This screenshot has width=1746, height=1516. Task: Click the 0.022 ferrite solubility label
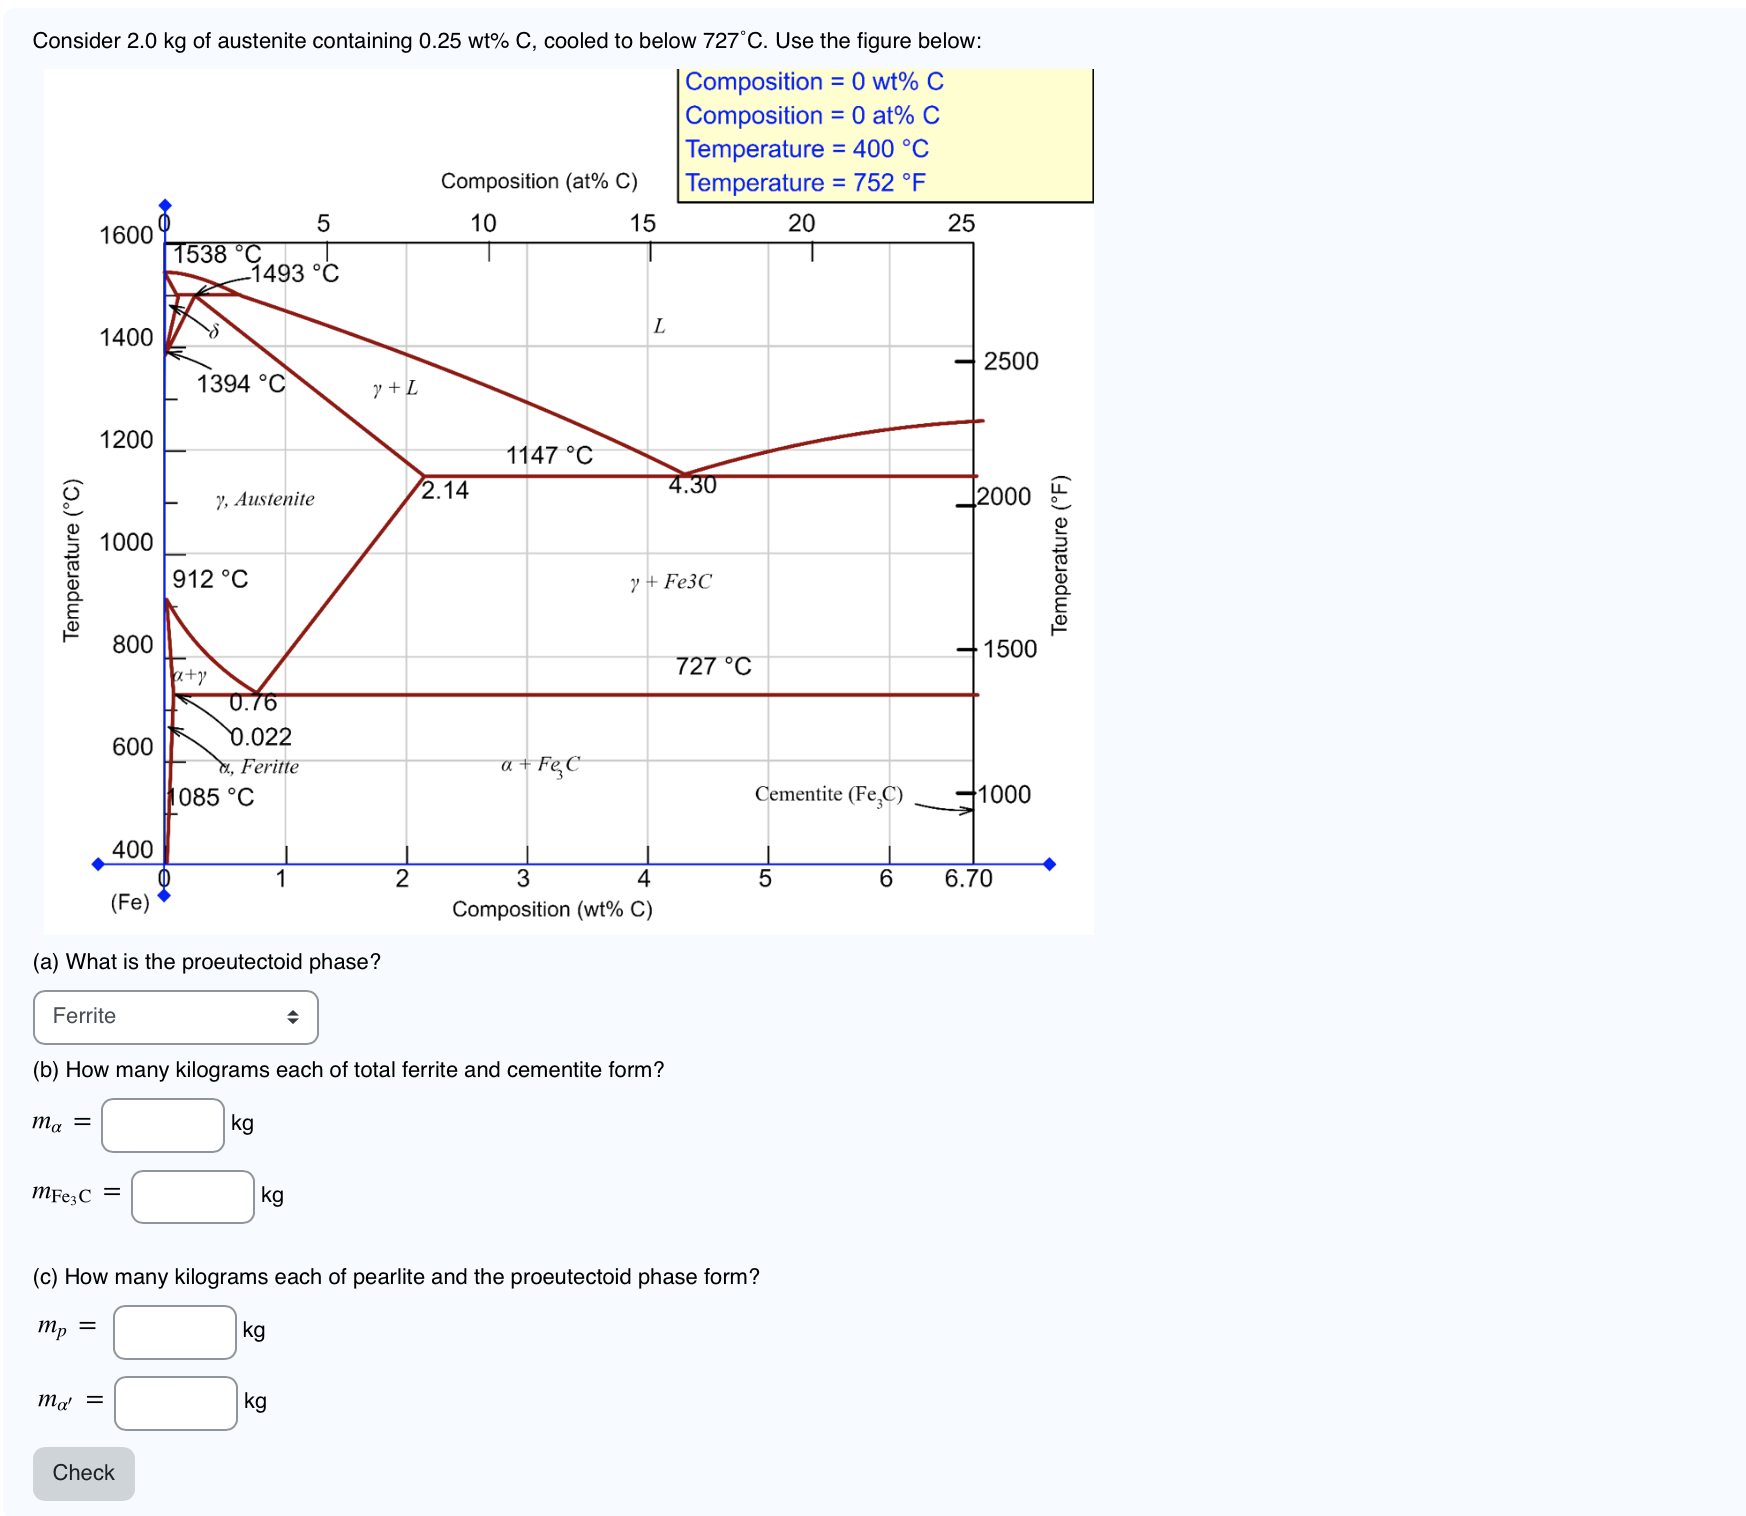point(261,737)
